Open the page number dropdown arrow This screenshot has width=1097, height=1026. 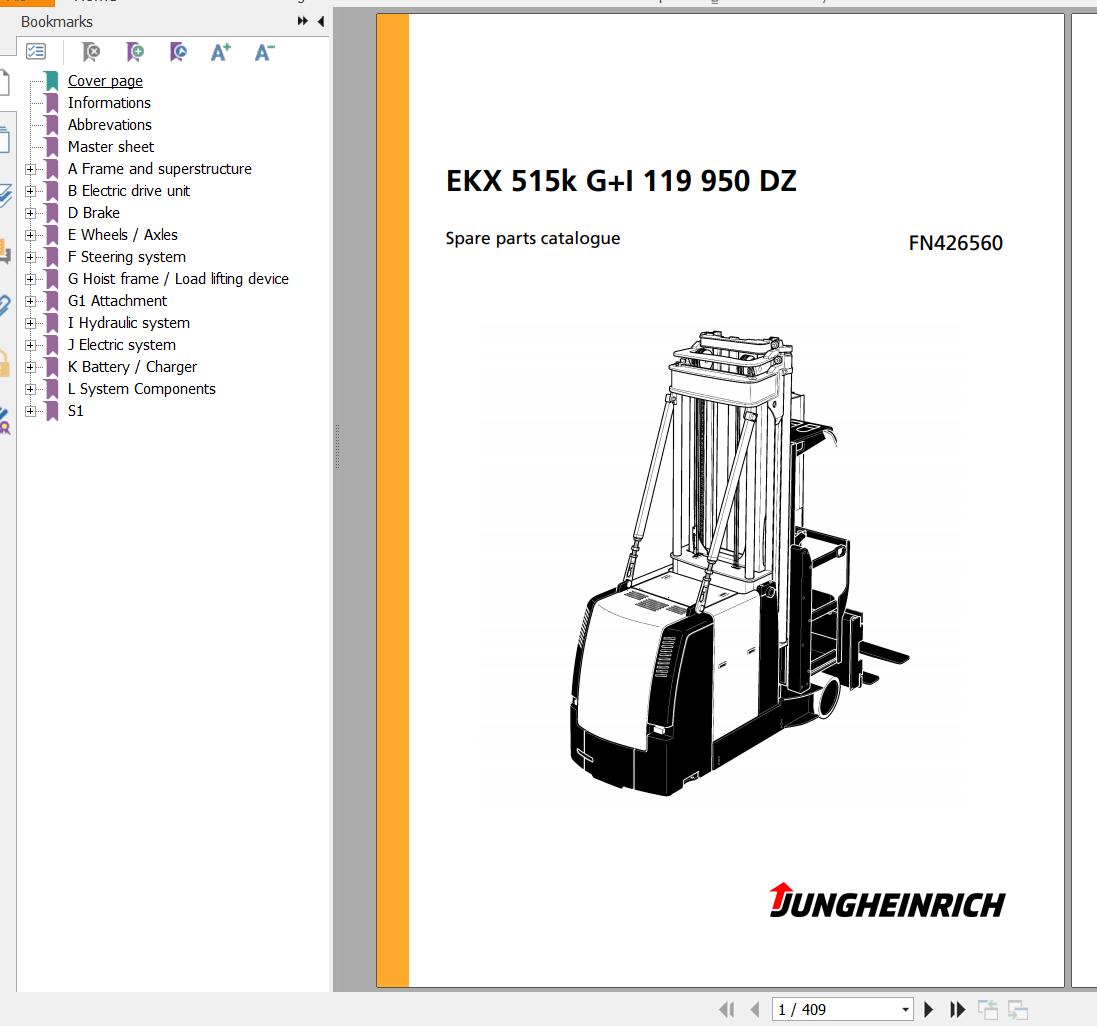coord(905,1009)
